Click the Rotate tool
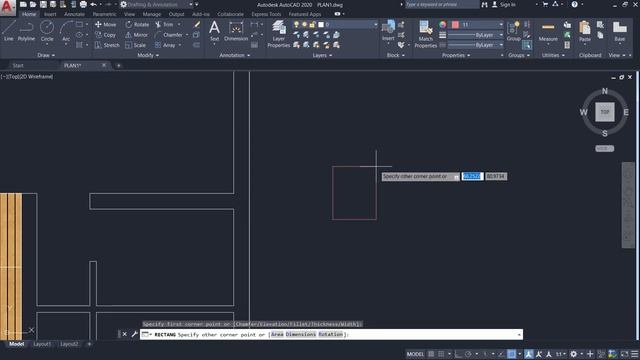 pos(137,24)
